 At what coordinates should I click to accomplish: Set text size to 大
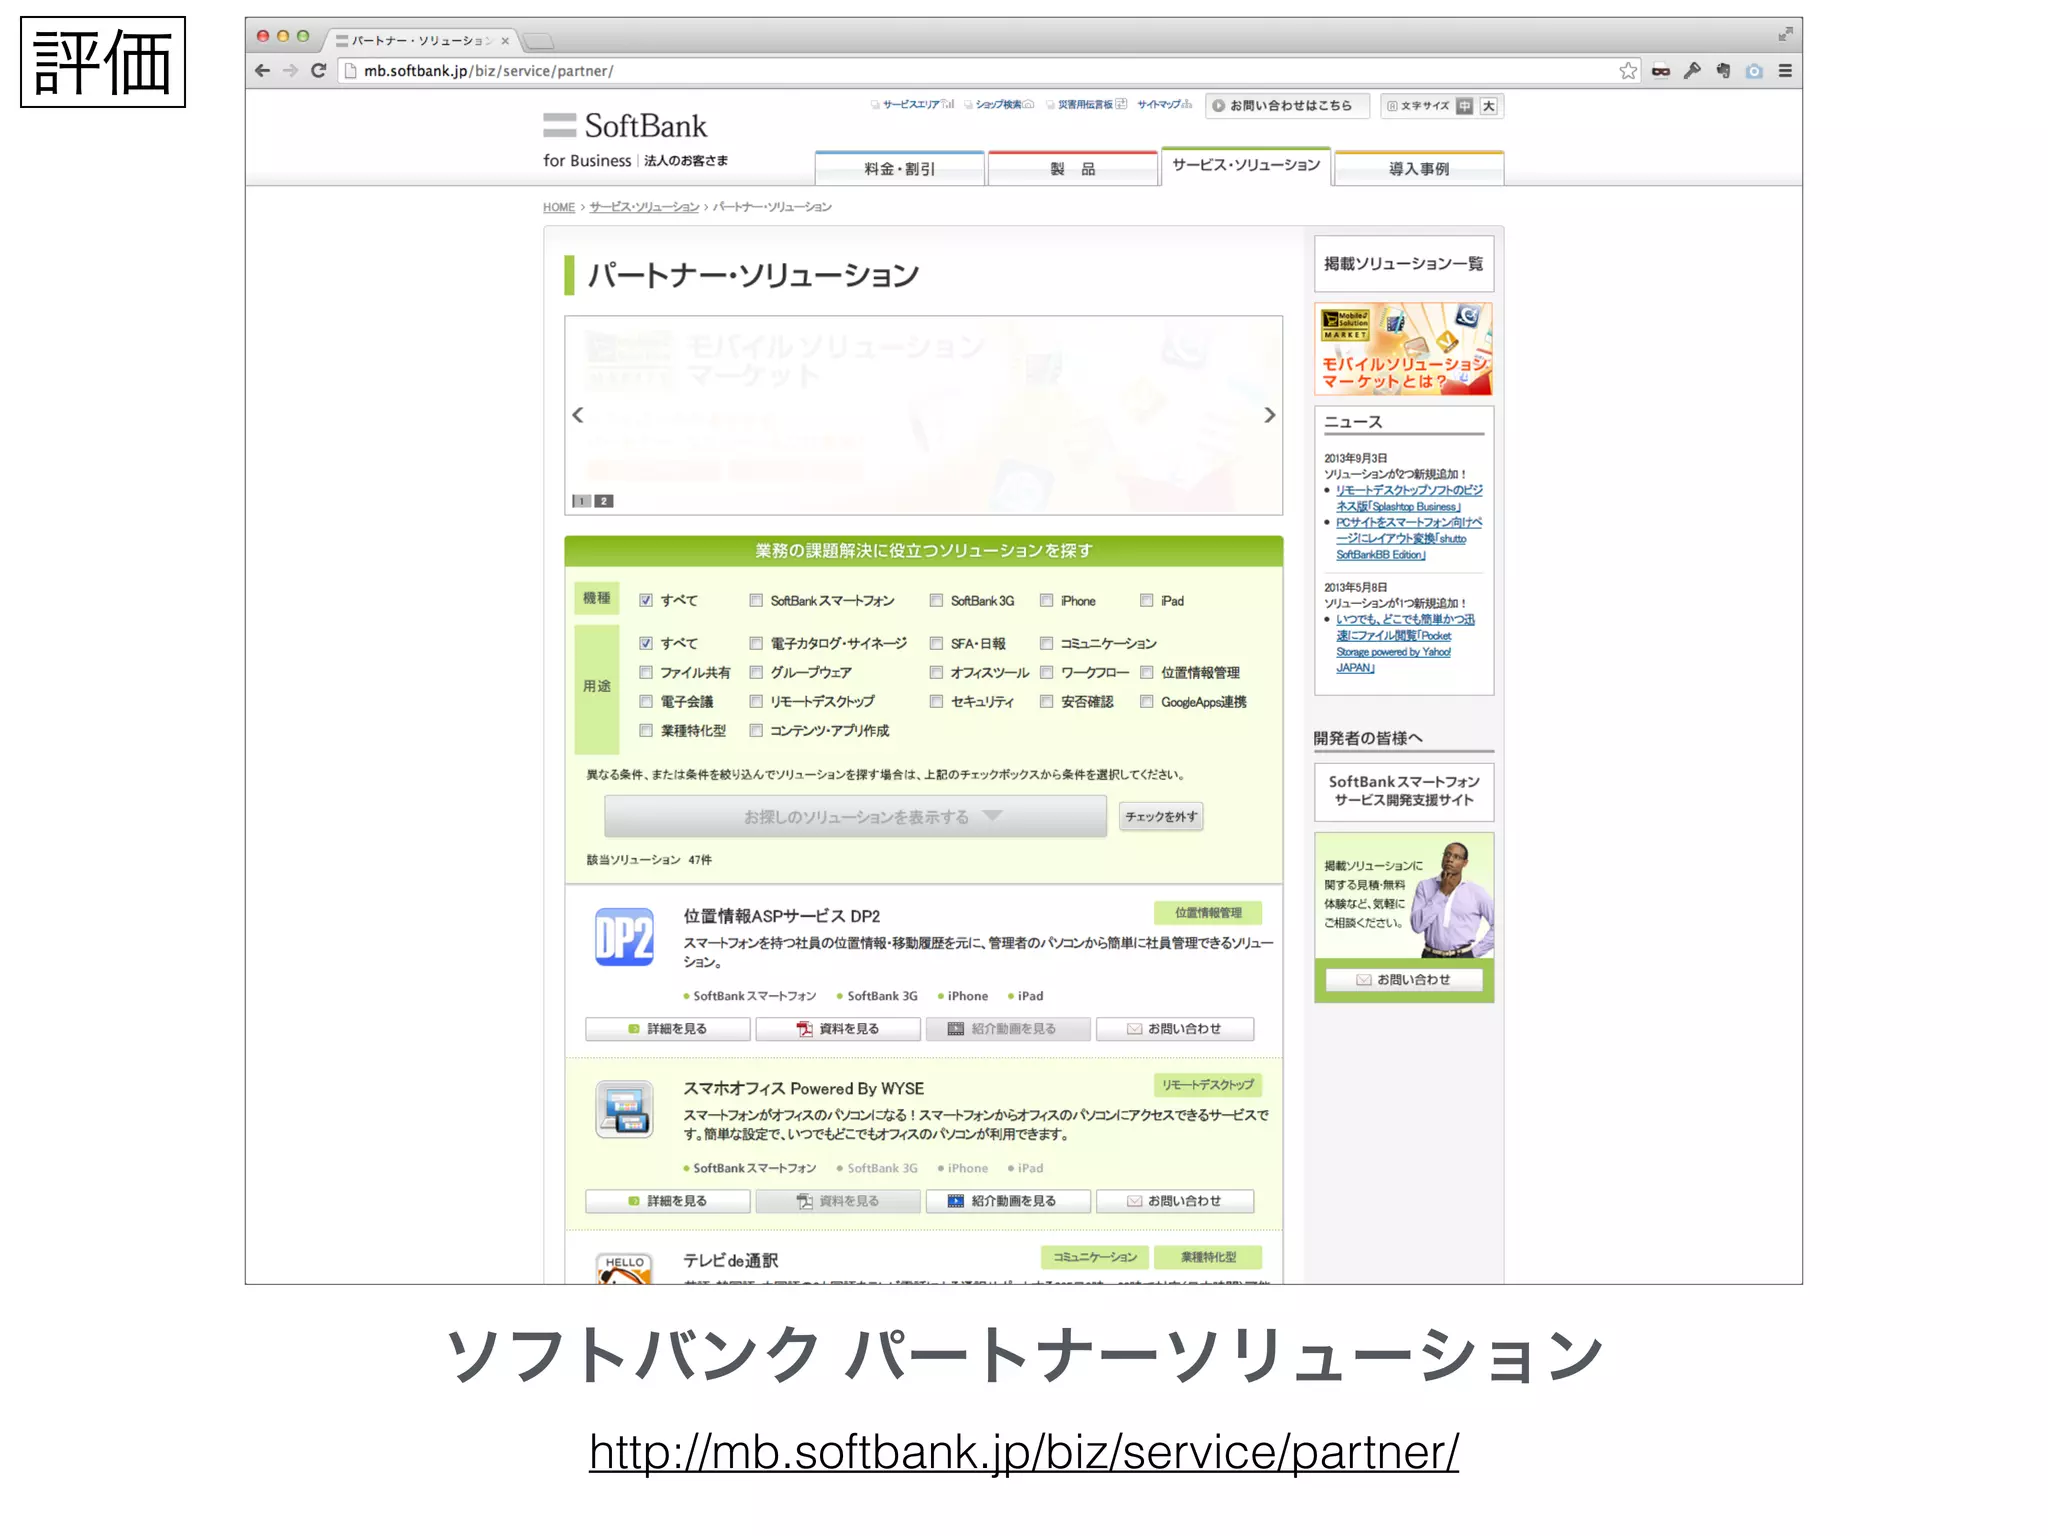[1489, 106]
